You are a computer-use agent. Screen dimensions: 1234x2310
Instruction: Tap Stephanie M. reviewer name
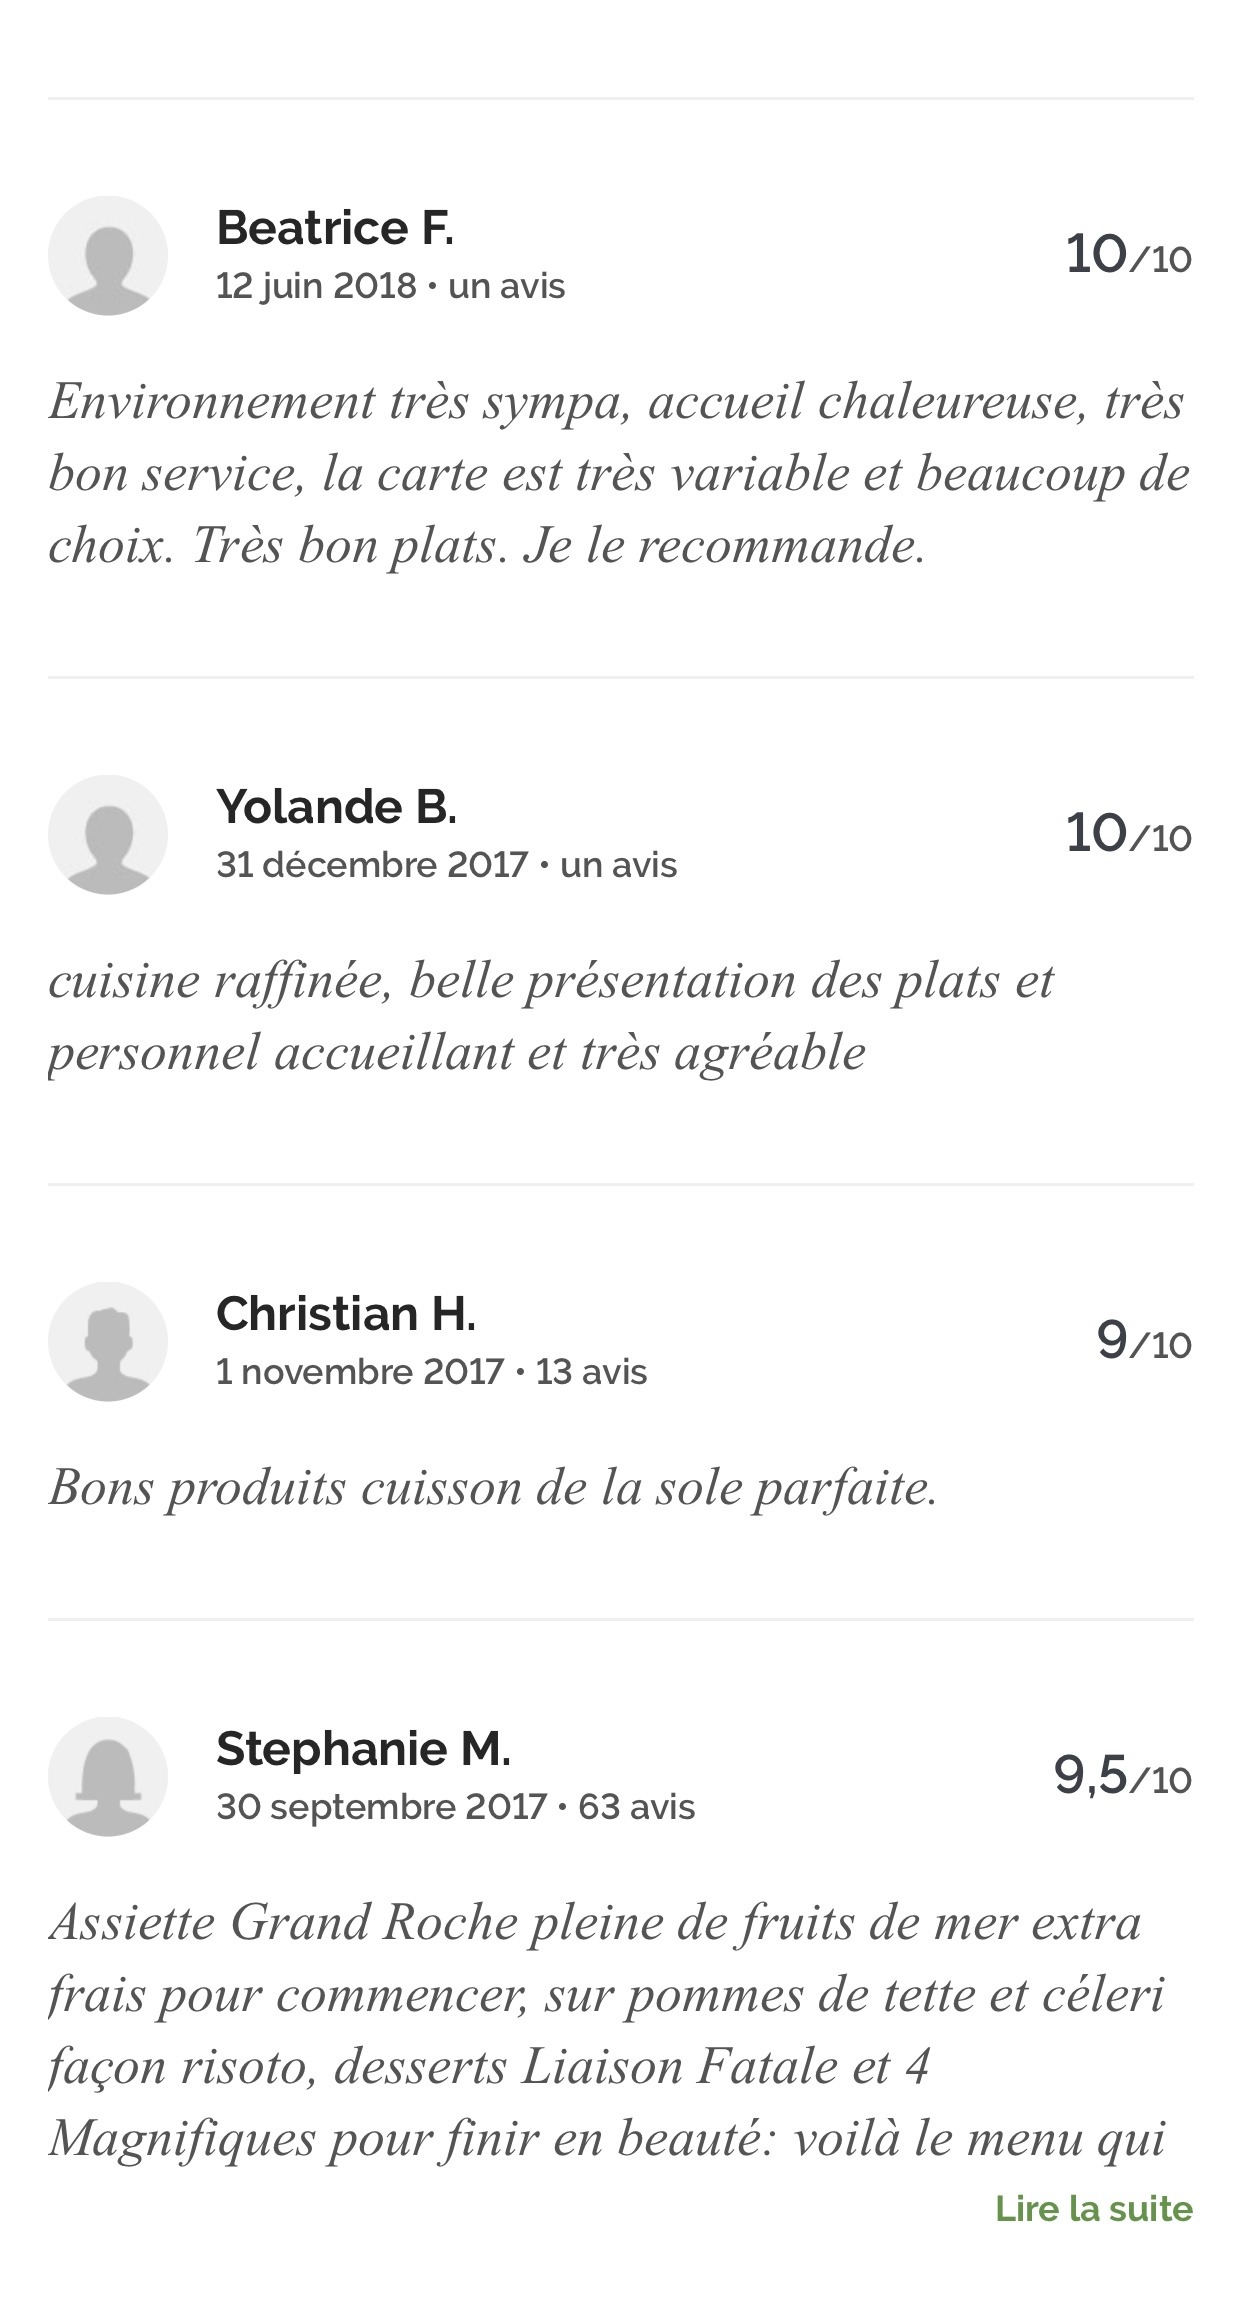(x=364, y=1749)
